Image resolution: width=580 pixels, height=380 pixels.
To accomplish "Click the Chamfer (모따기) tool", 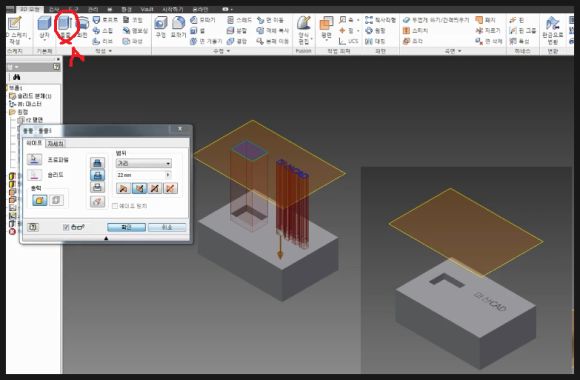I will click(x=203, y=20).
